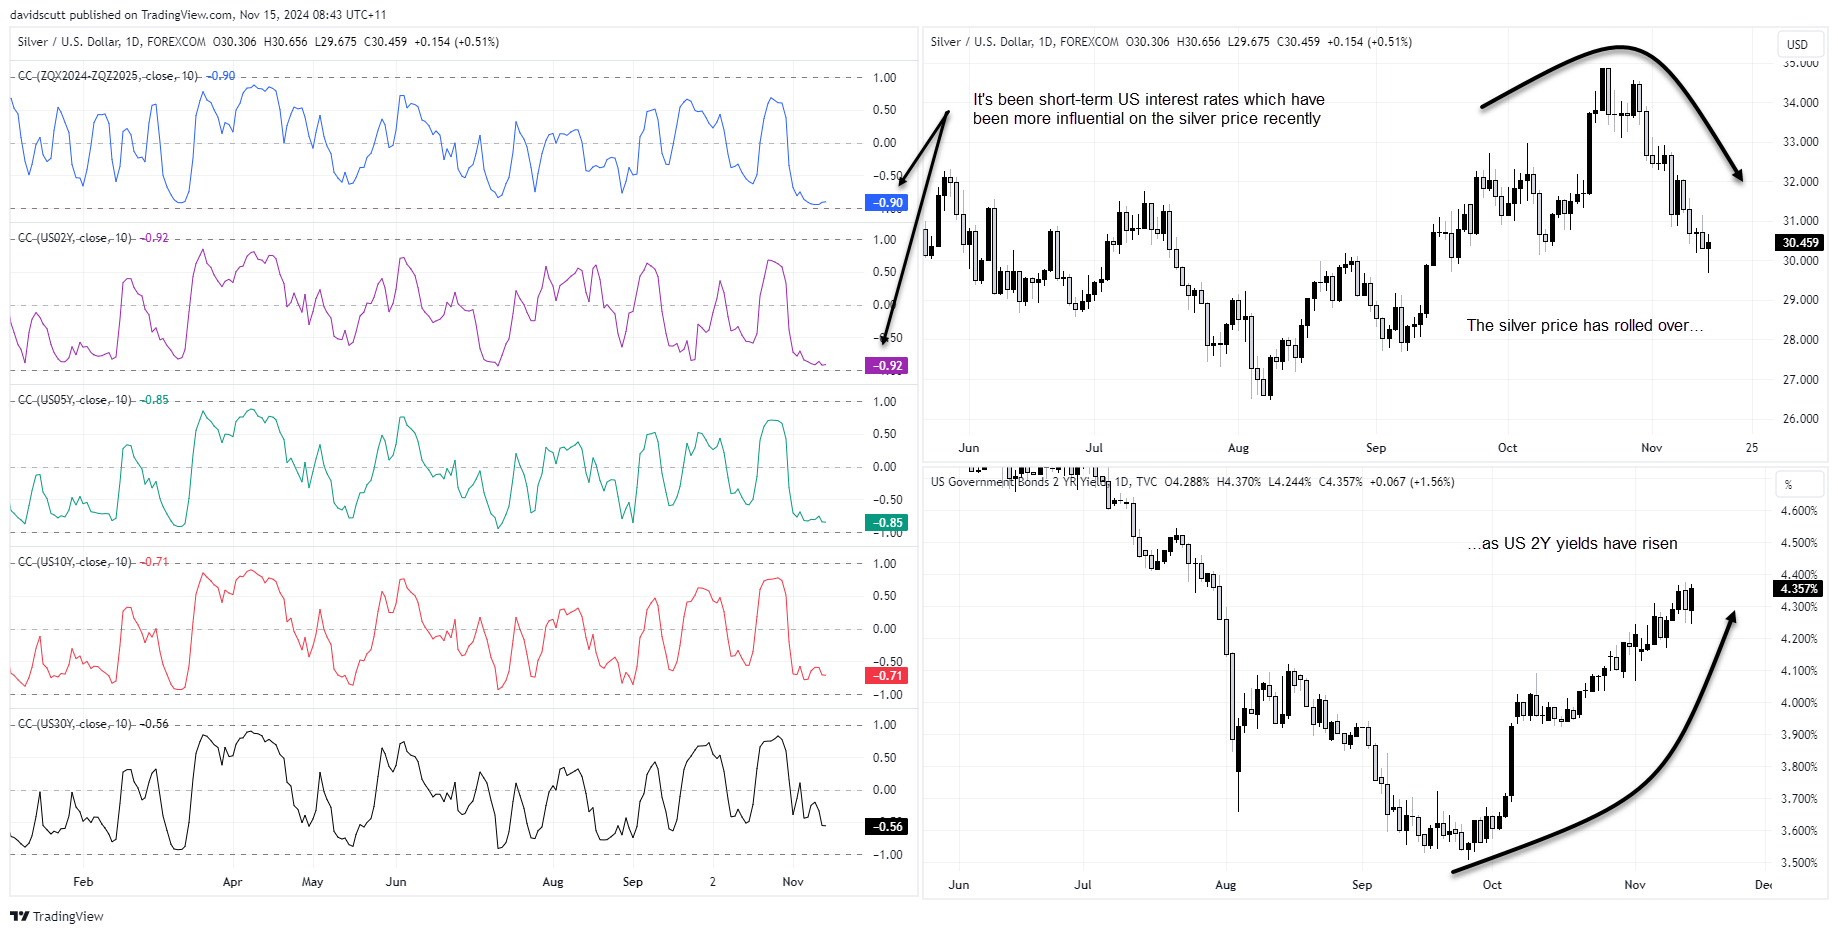This screenshot has height=934, width=1838.
Task: Click the '…as US 2Y yields have risen' annotation
Action: tap(1573, 544)
